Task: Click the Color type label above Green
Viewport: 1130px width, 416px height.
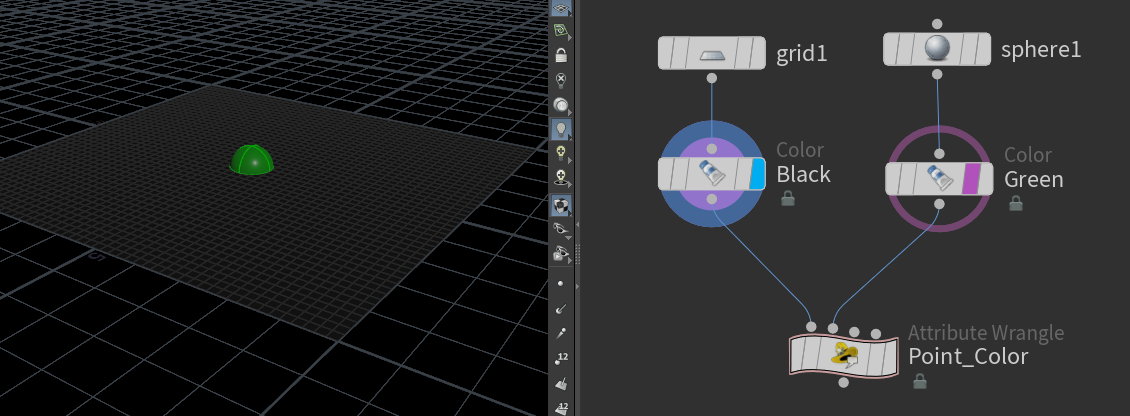Action: click(1028, 155)
